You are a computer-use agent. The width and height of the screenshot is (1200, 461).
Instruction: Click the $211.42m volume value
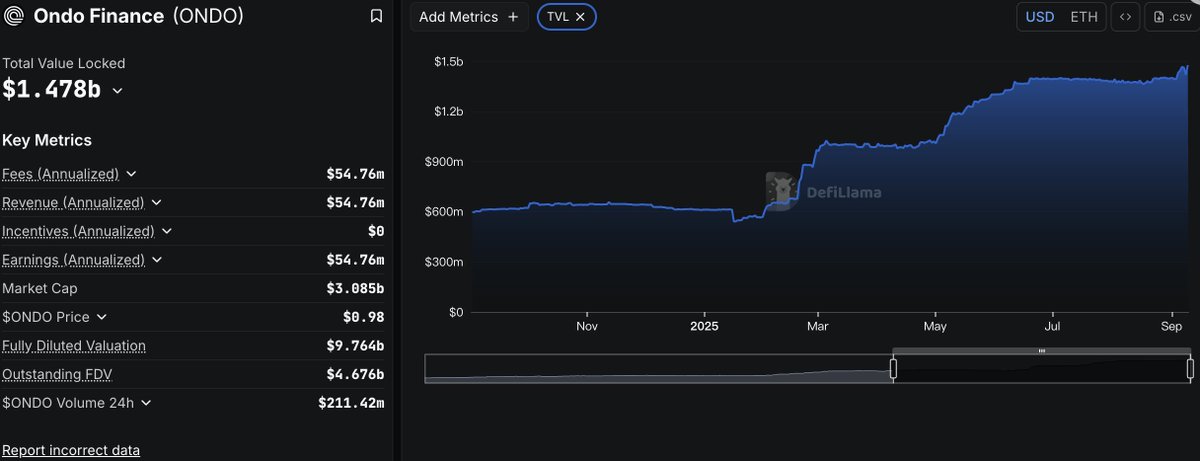tap(351, 403)
